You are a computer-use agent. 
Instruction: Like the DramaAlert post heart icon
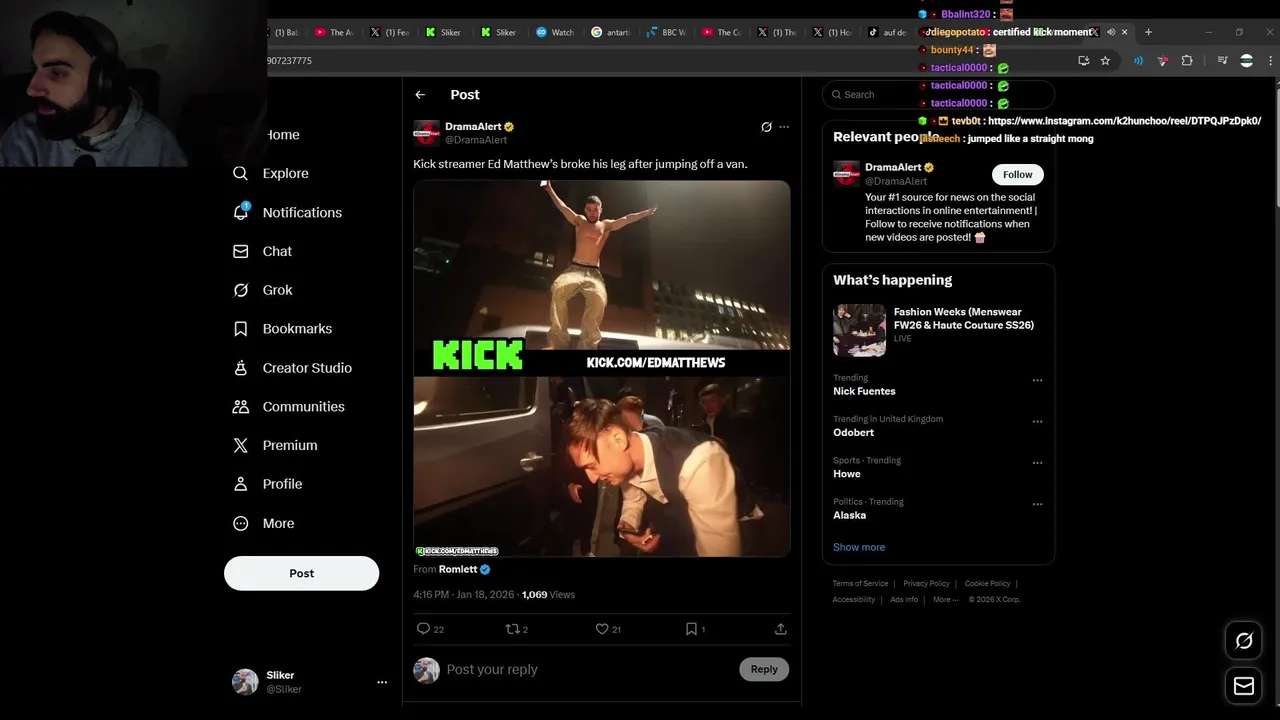click(x=602, y=629)
